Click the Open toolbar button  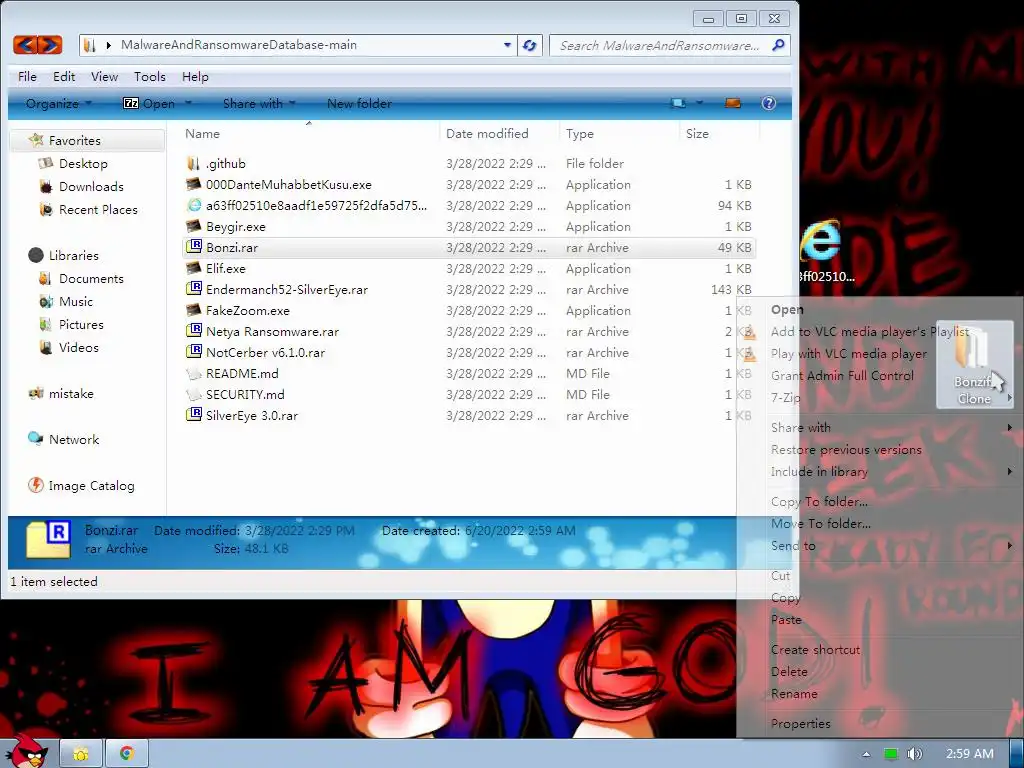pos(150,103)
